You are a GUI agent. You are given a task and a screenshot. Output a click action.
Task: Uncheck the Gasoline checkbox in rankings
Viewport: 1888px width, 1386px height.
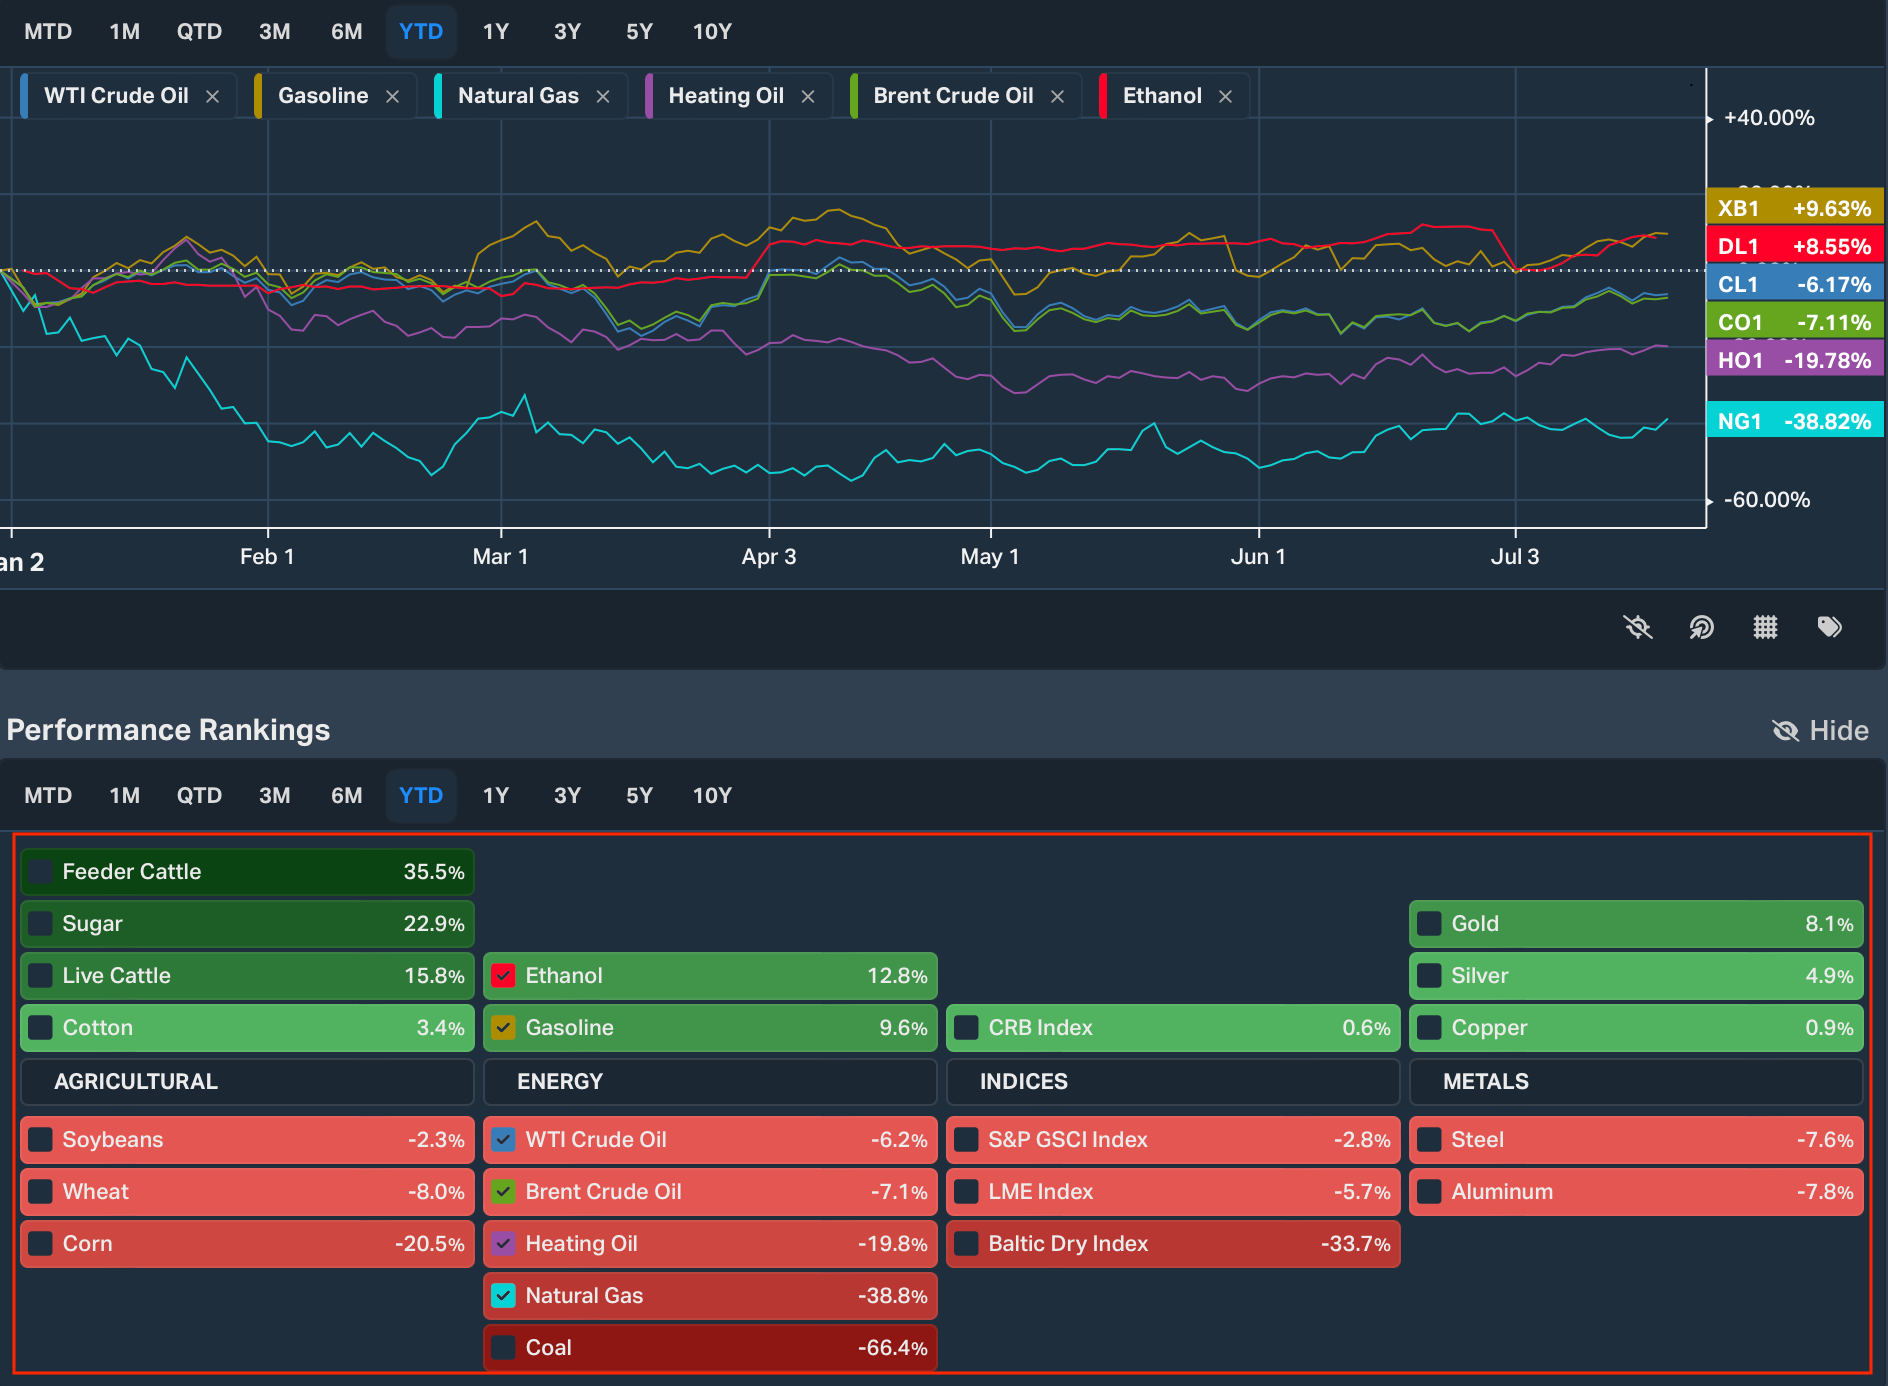503,1028
